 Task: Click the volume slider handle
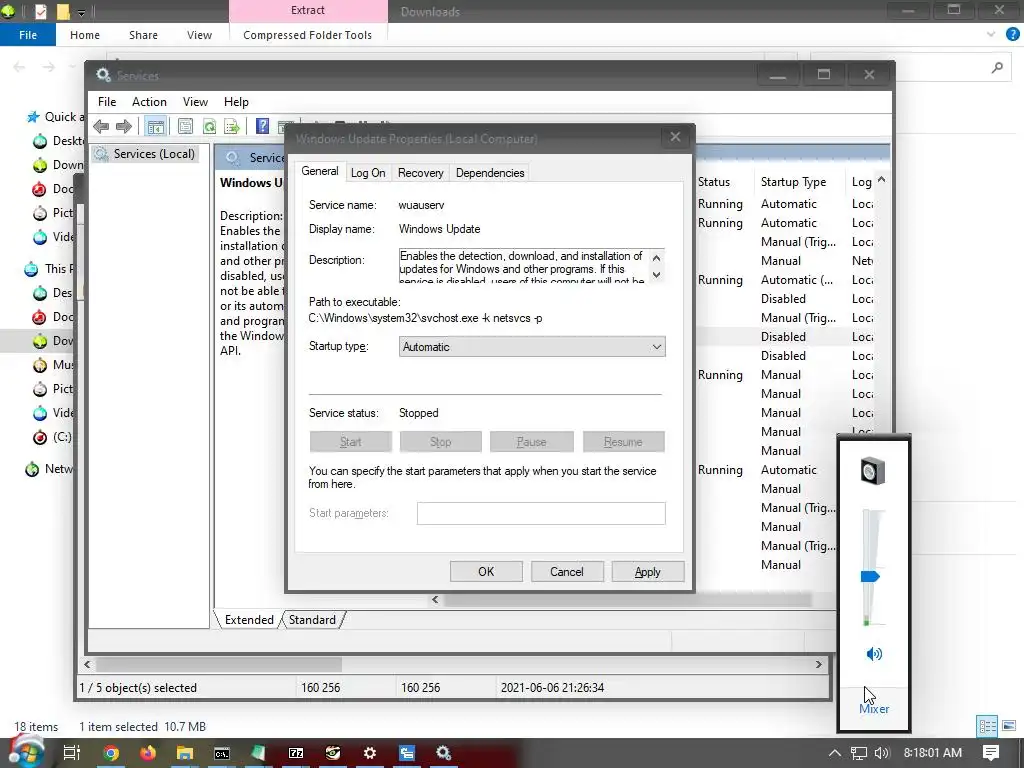click(x=870, y=577)
